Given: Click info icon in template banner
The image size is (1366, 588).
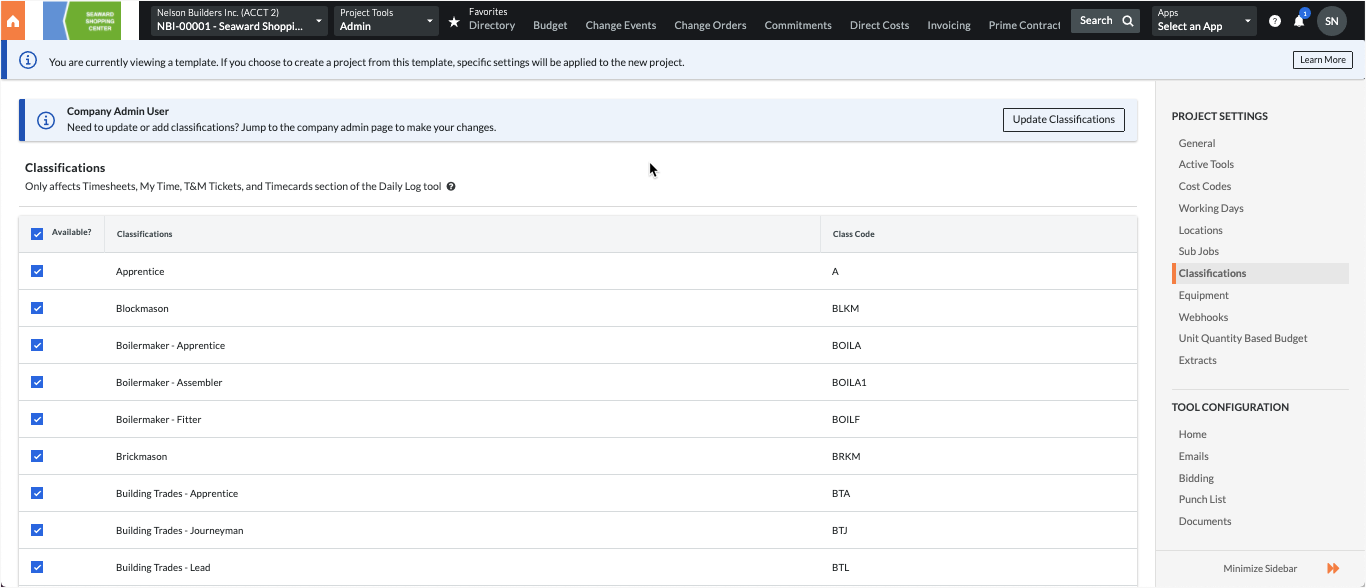Looking at the screenshot, I should pos(28,61).
